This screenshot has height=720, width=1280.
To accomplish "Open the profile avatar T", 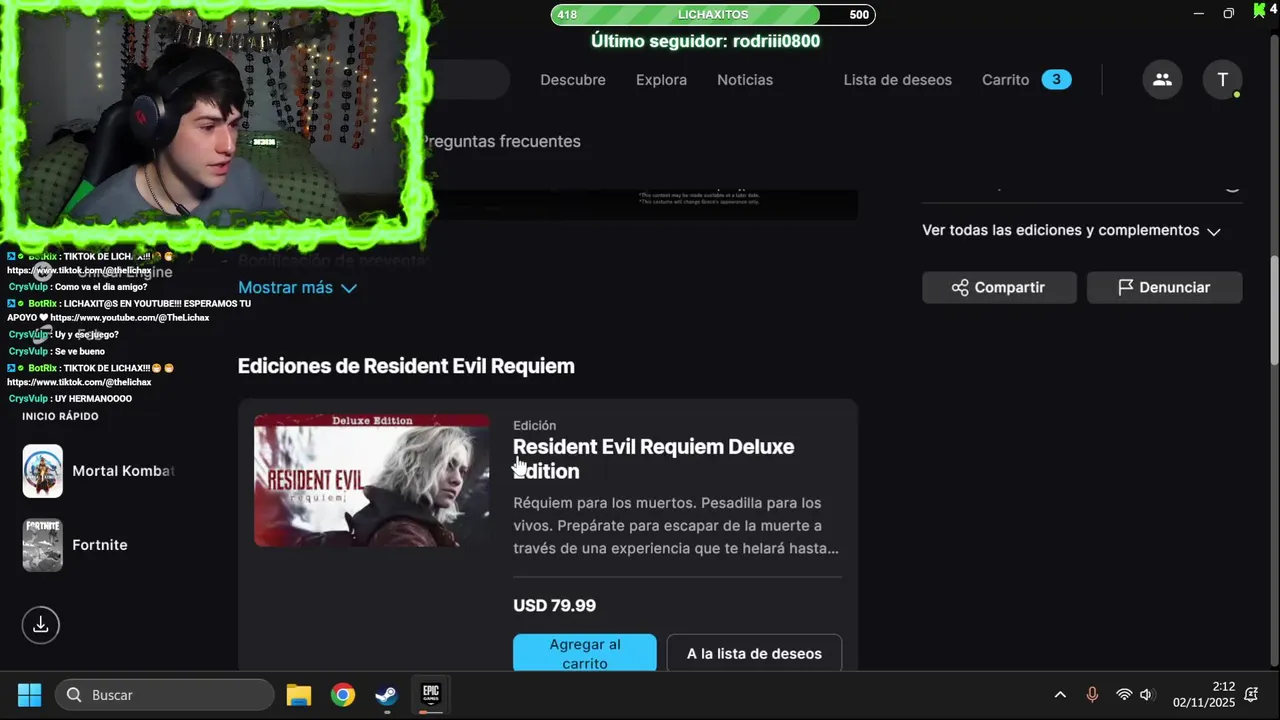I will click(x=1222, y=80).
